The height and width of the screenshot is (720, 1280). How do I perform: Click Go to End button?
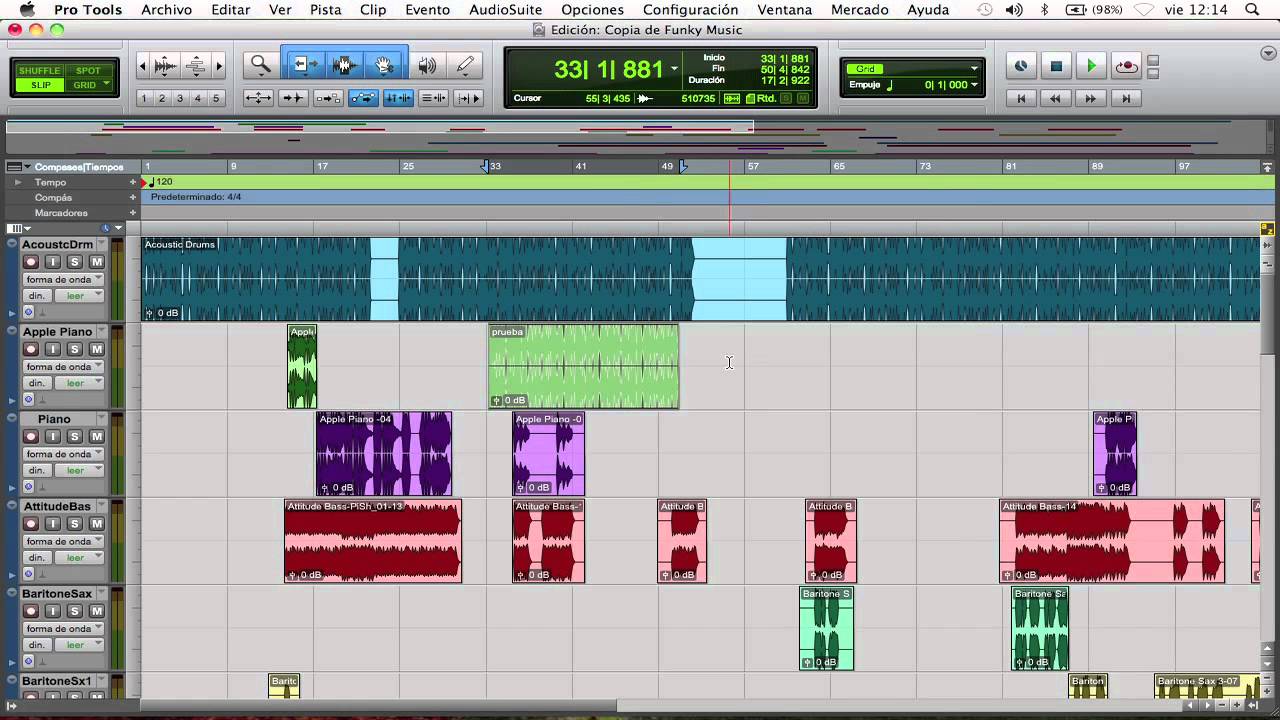[x=1126, y=98]
